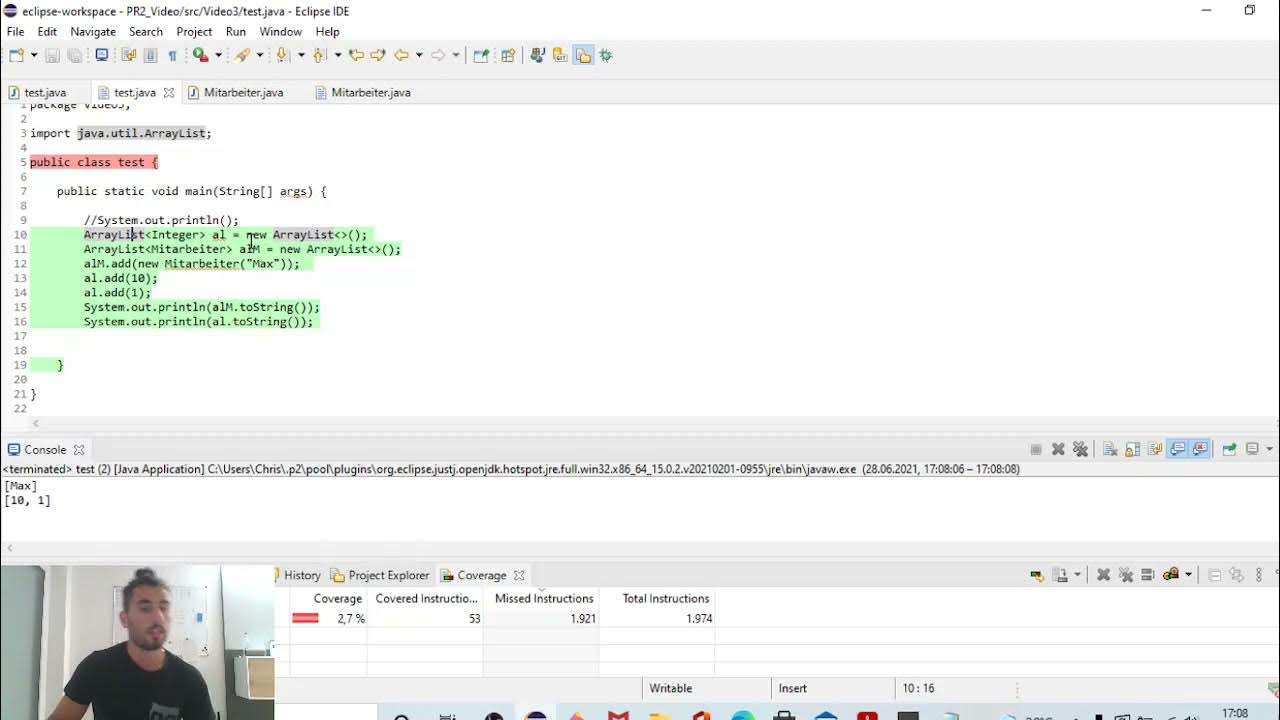This screenshot has height=720, width=1280.
Task: Click Dump Execution Data icon in Coverage
Action: (1061, 575)
